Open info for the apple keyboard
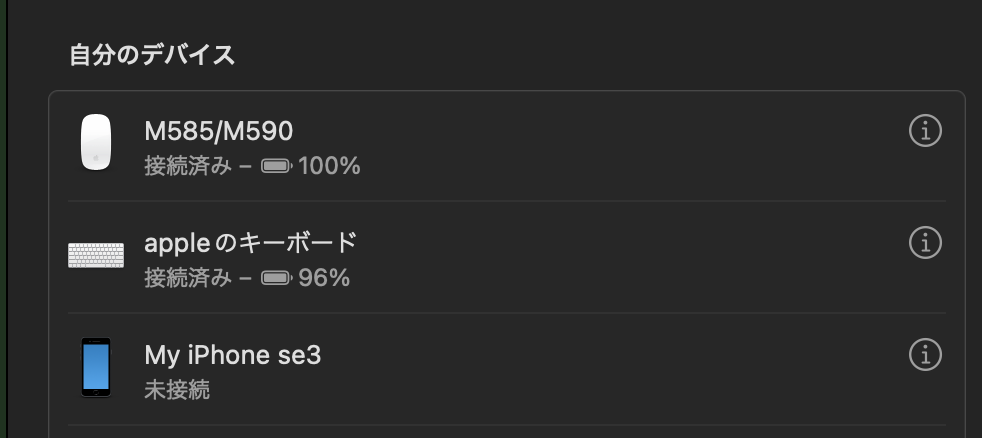982x438 pixels. [x=925, y=242]
